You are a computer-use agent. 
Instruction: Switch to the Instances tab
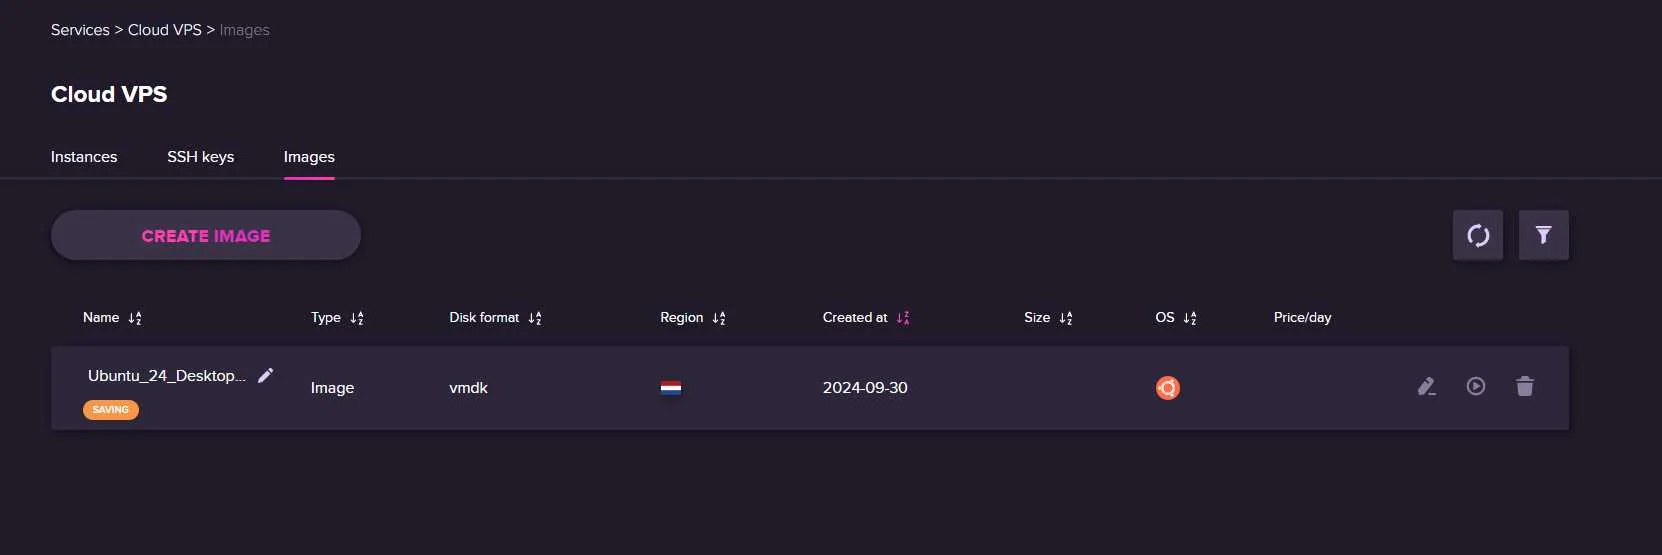tap(84, 157)
